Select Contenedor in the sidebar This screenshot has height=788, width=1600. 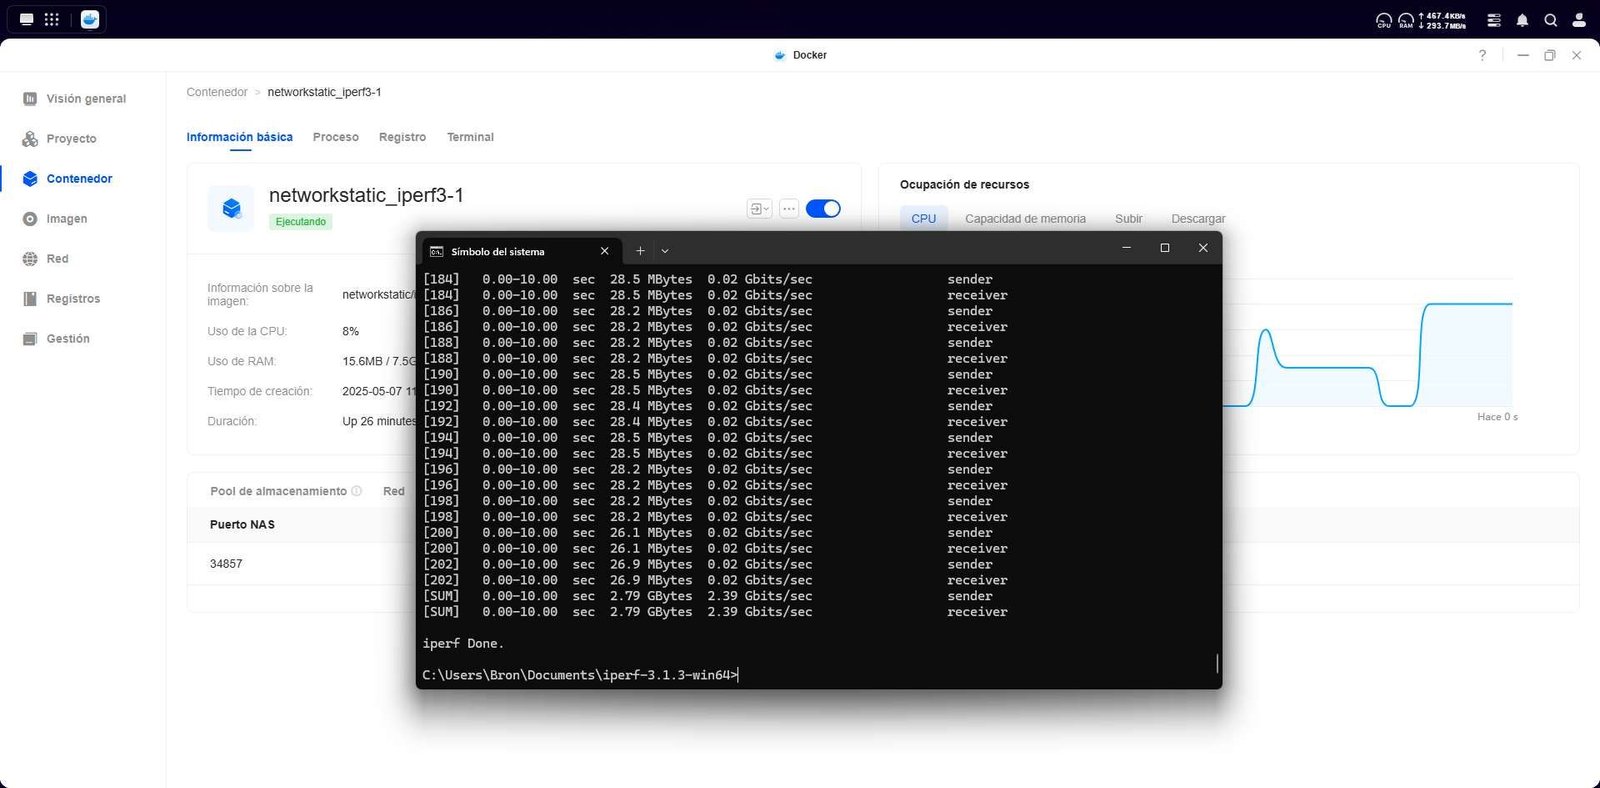pos(79,179)
